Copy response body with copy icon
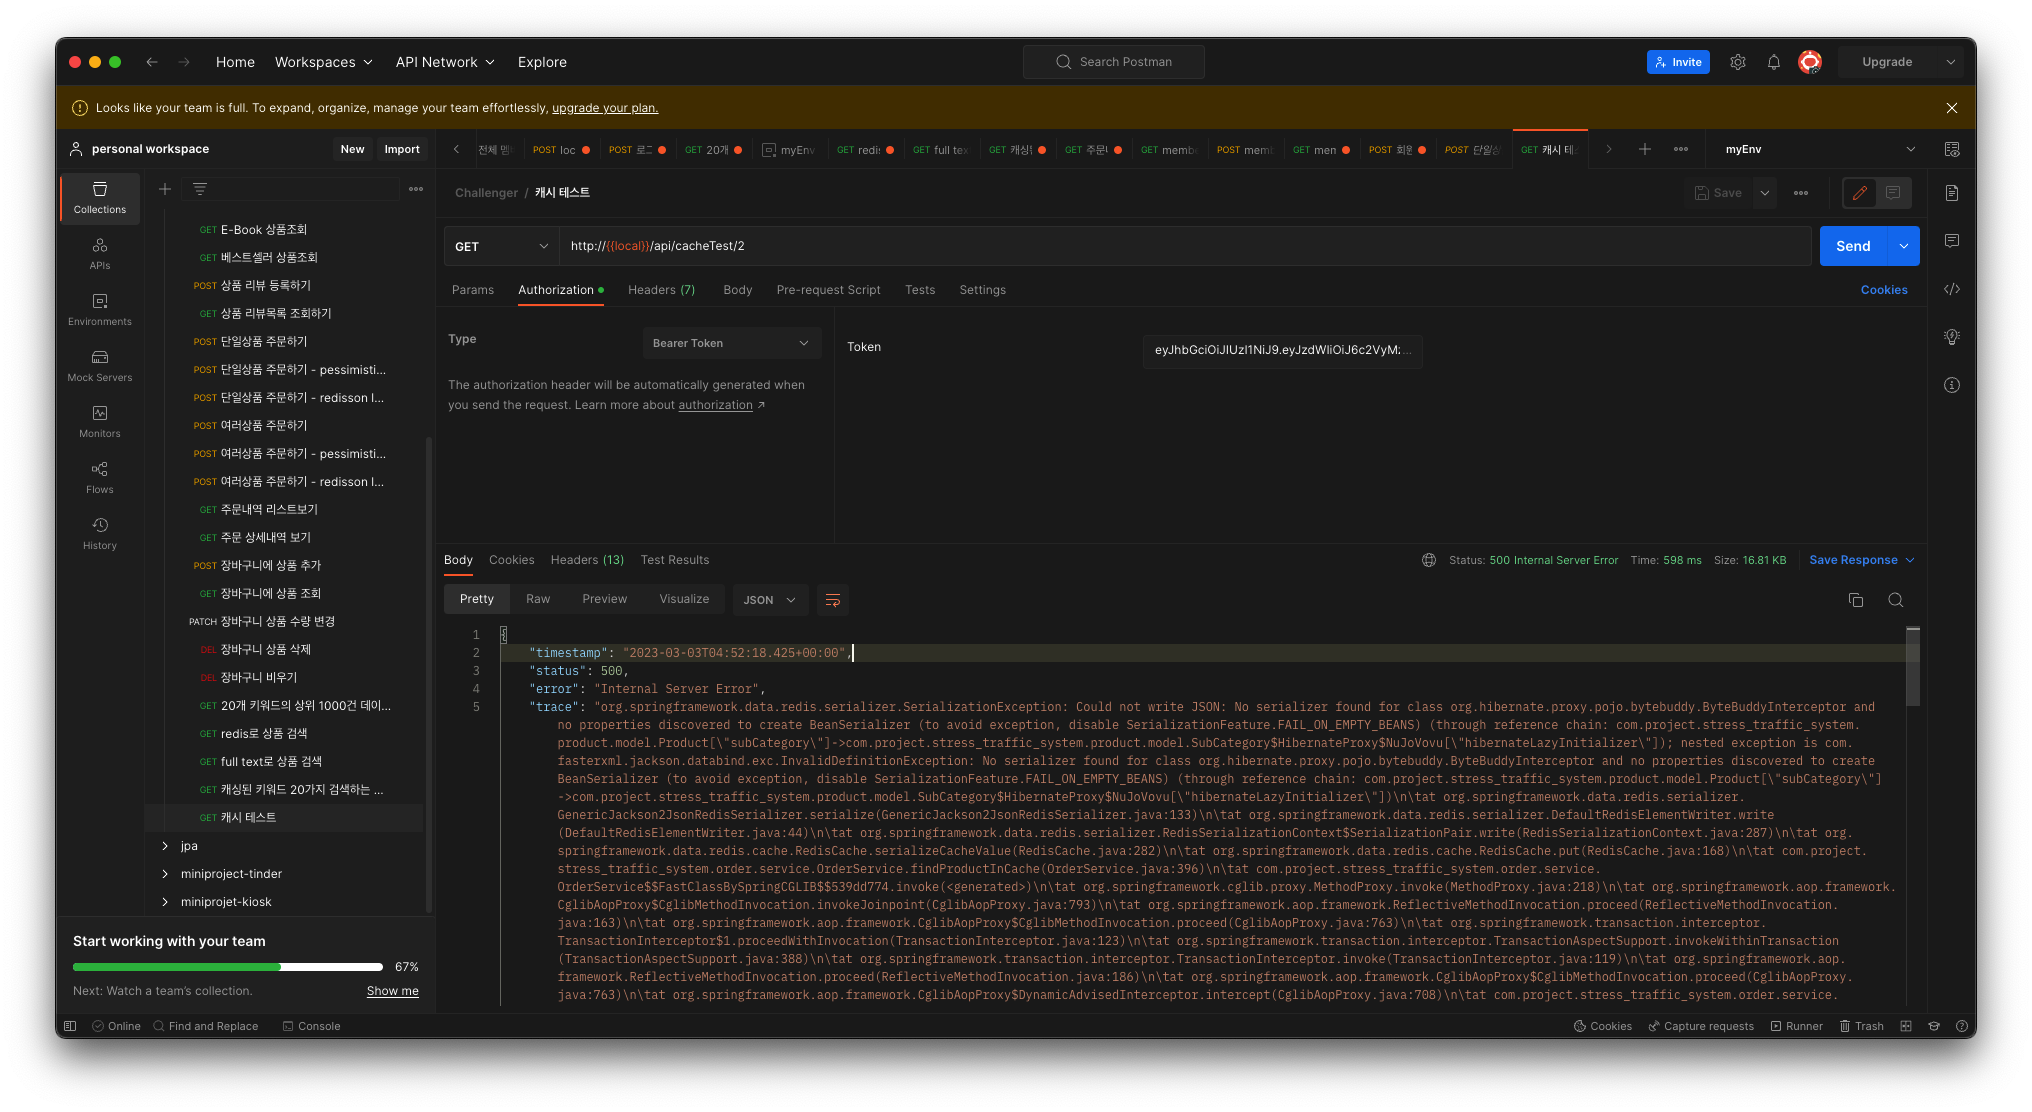 point(1855,600)
